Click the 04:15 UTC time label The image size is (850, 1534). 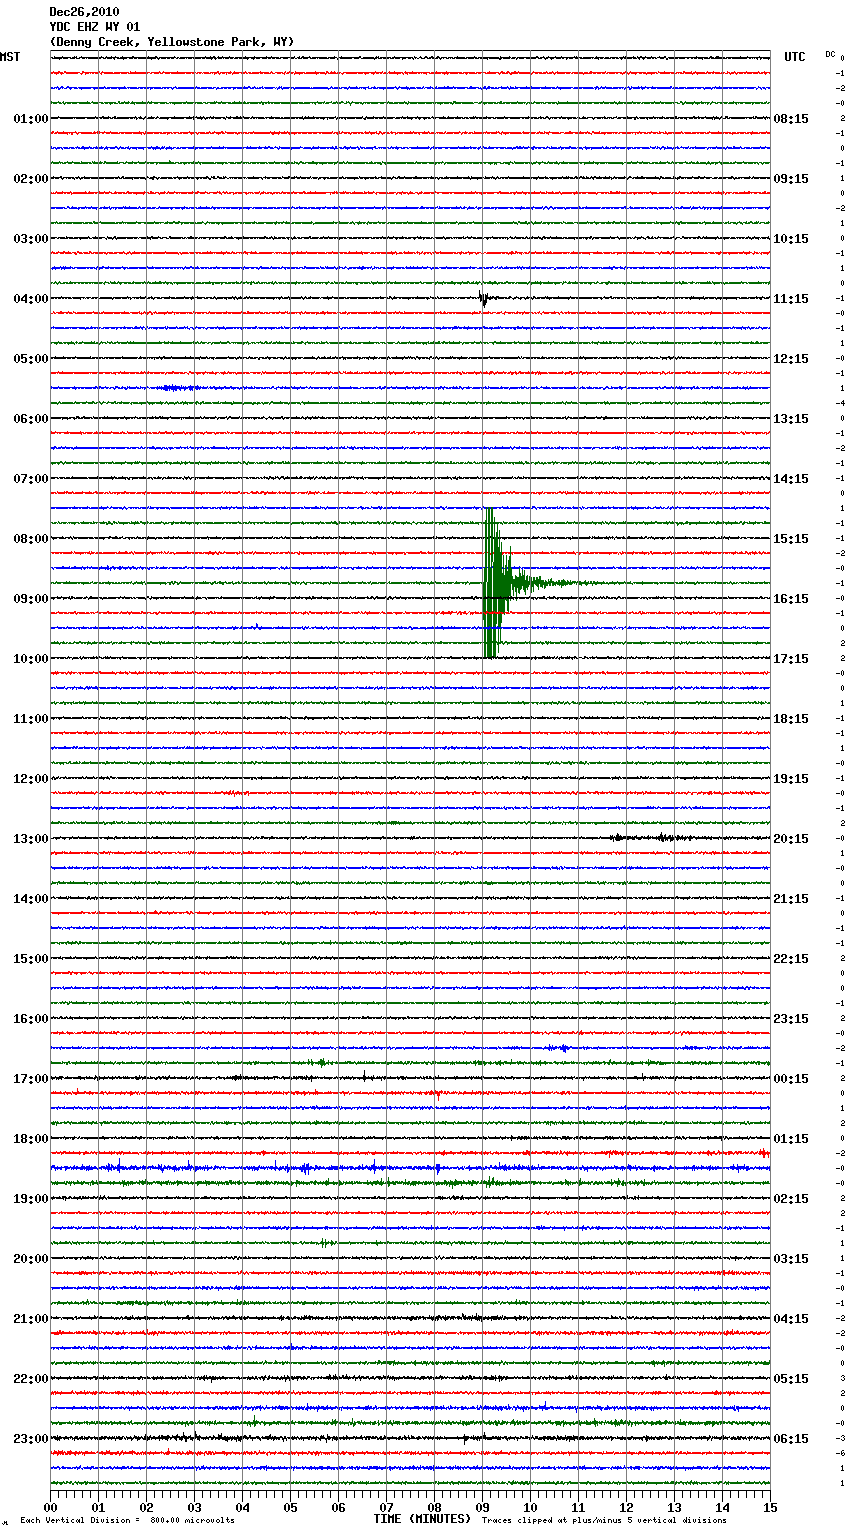(791, 1319)
